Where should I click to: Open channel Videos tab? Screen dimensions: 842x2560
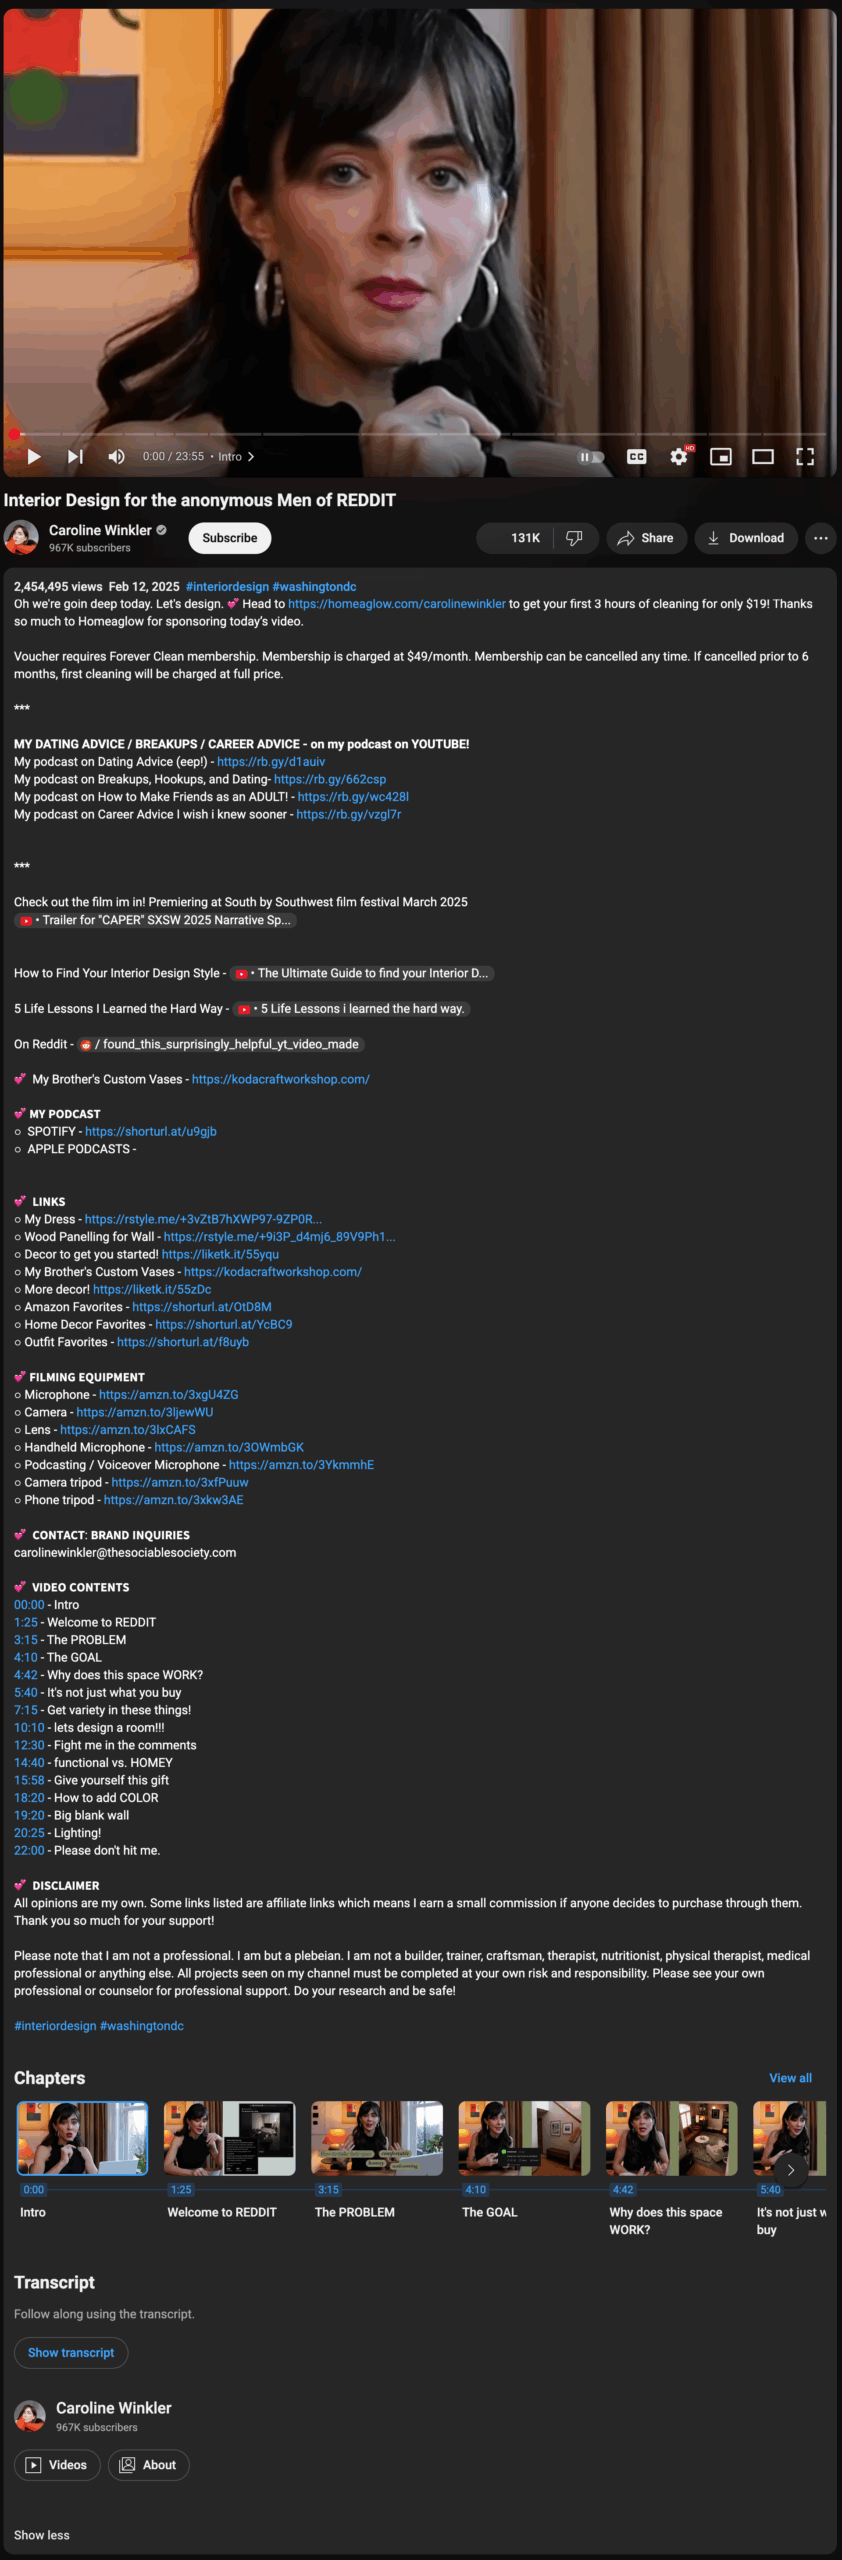(57, 2465)
